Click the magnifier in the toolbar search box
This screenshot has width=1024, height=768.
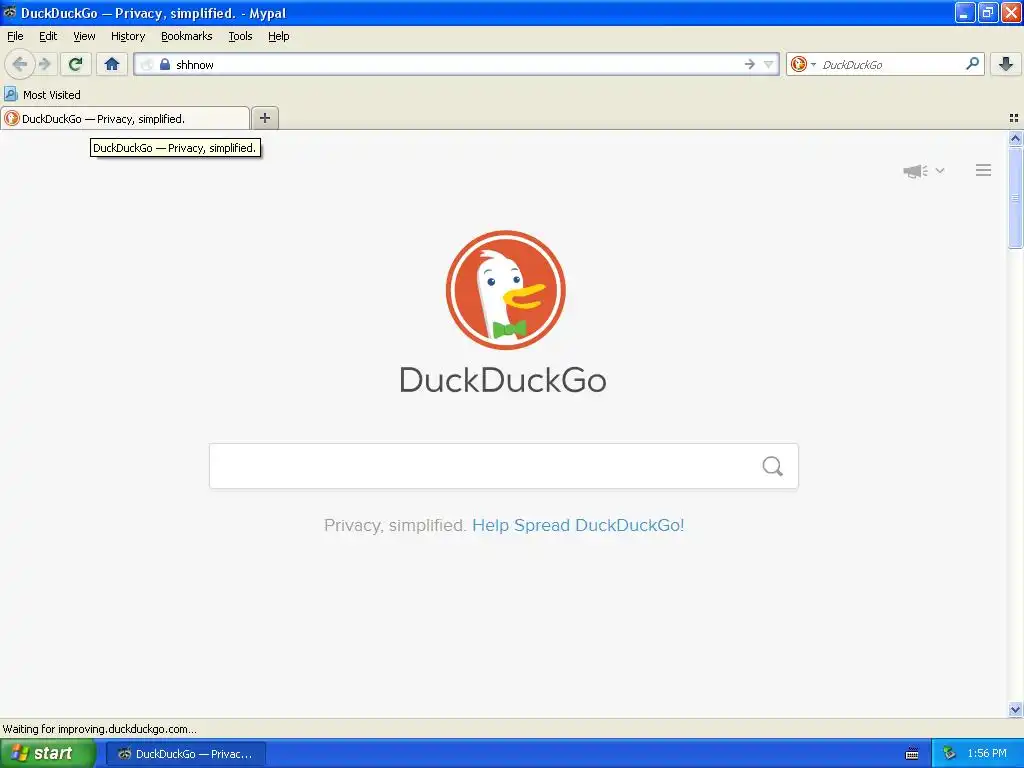tap(972, 63)
